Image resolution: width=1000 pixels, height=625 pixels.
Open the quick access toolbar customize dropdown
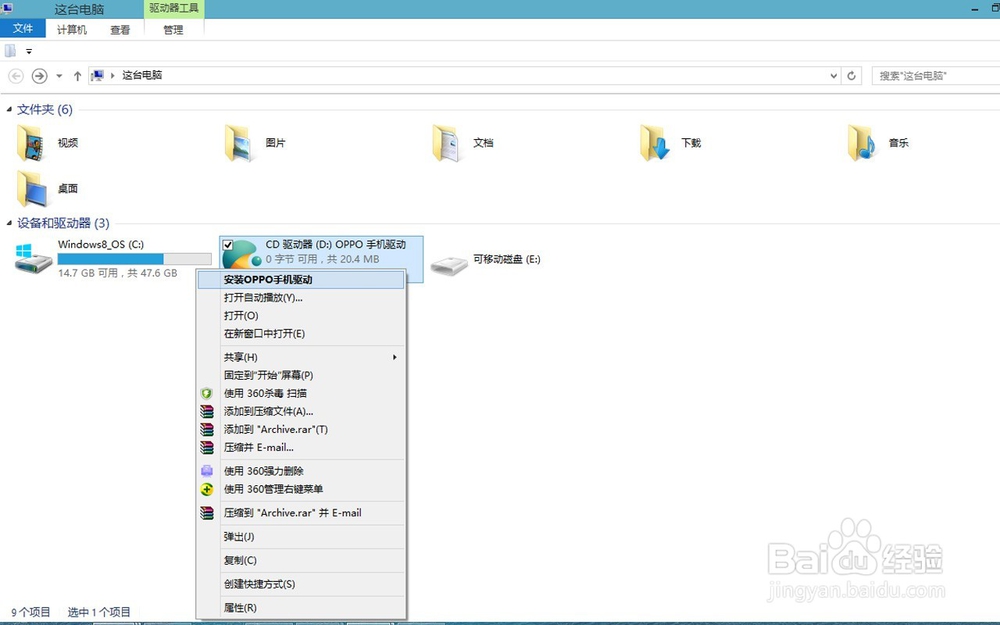[29, 51]
